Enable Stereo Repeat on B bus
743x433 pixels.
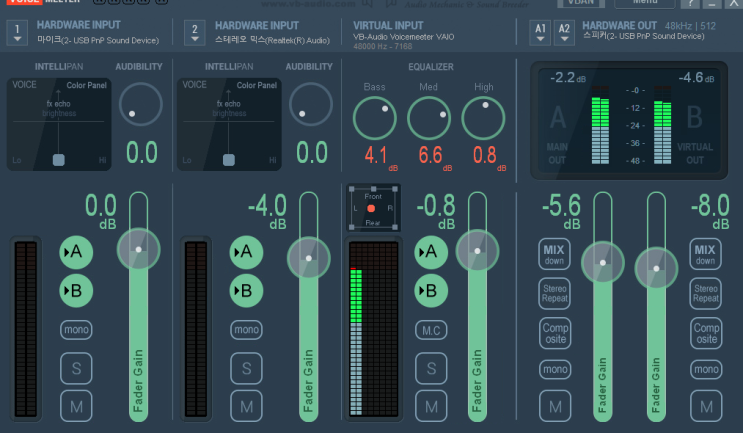coord(706,293)
